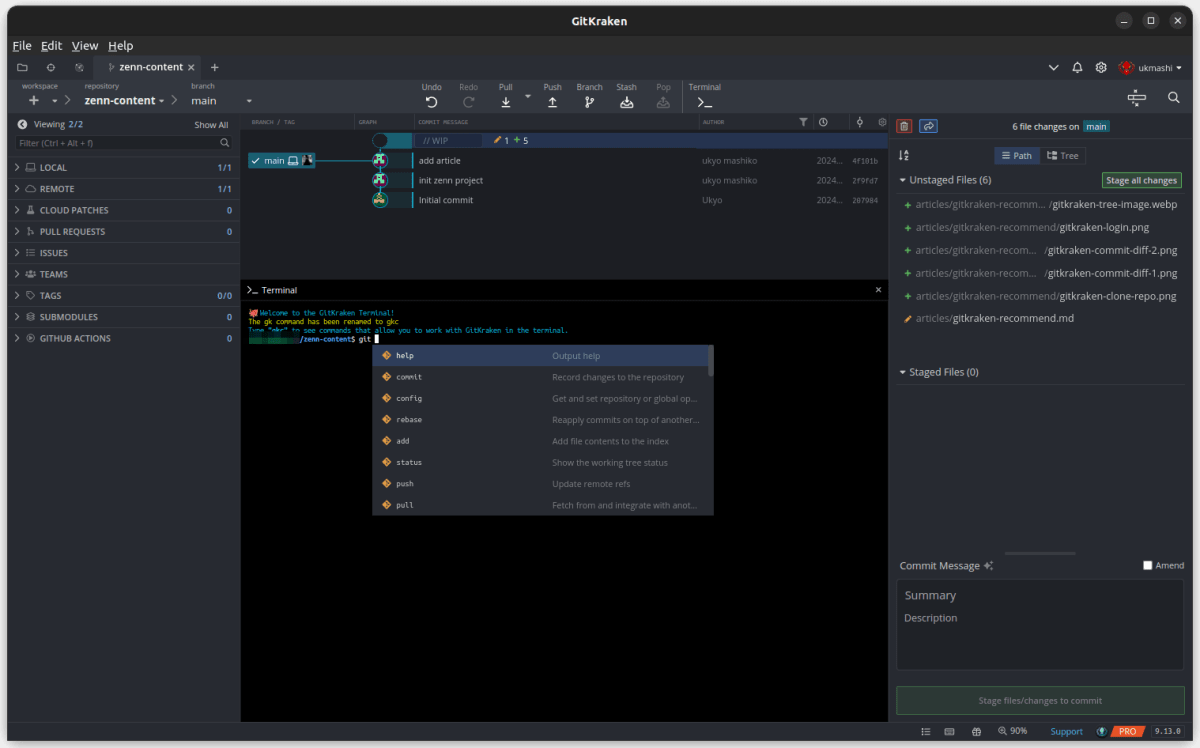Open the search magnifier in toolbar
Image resolution: width=1200 pixels, height=748 pixels.
(1174, 98)
